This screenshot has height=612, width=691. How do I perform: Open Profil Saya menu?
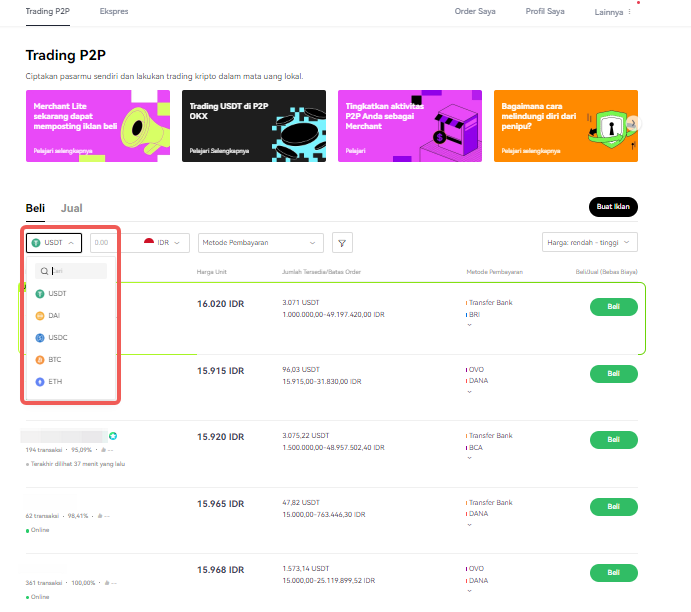[x=545, y=11]
